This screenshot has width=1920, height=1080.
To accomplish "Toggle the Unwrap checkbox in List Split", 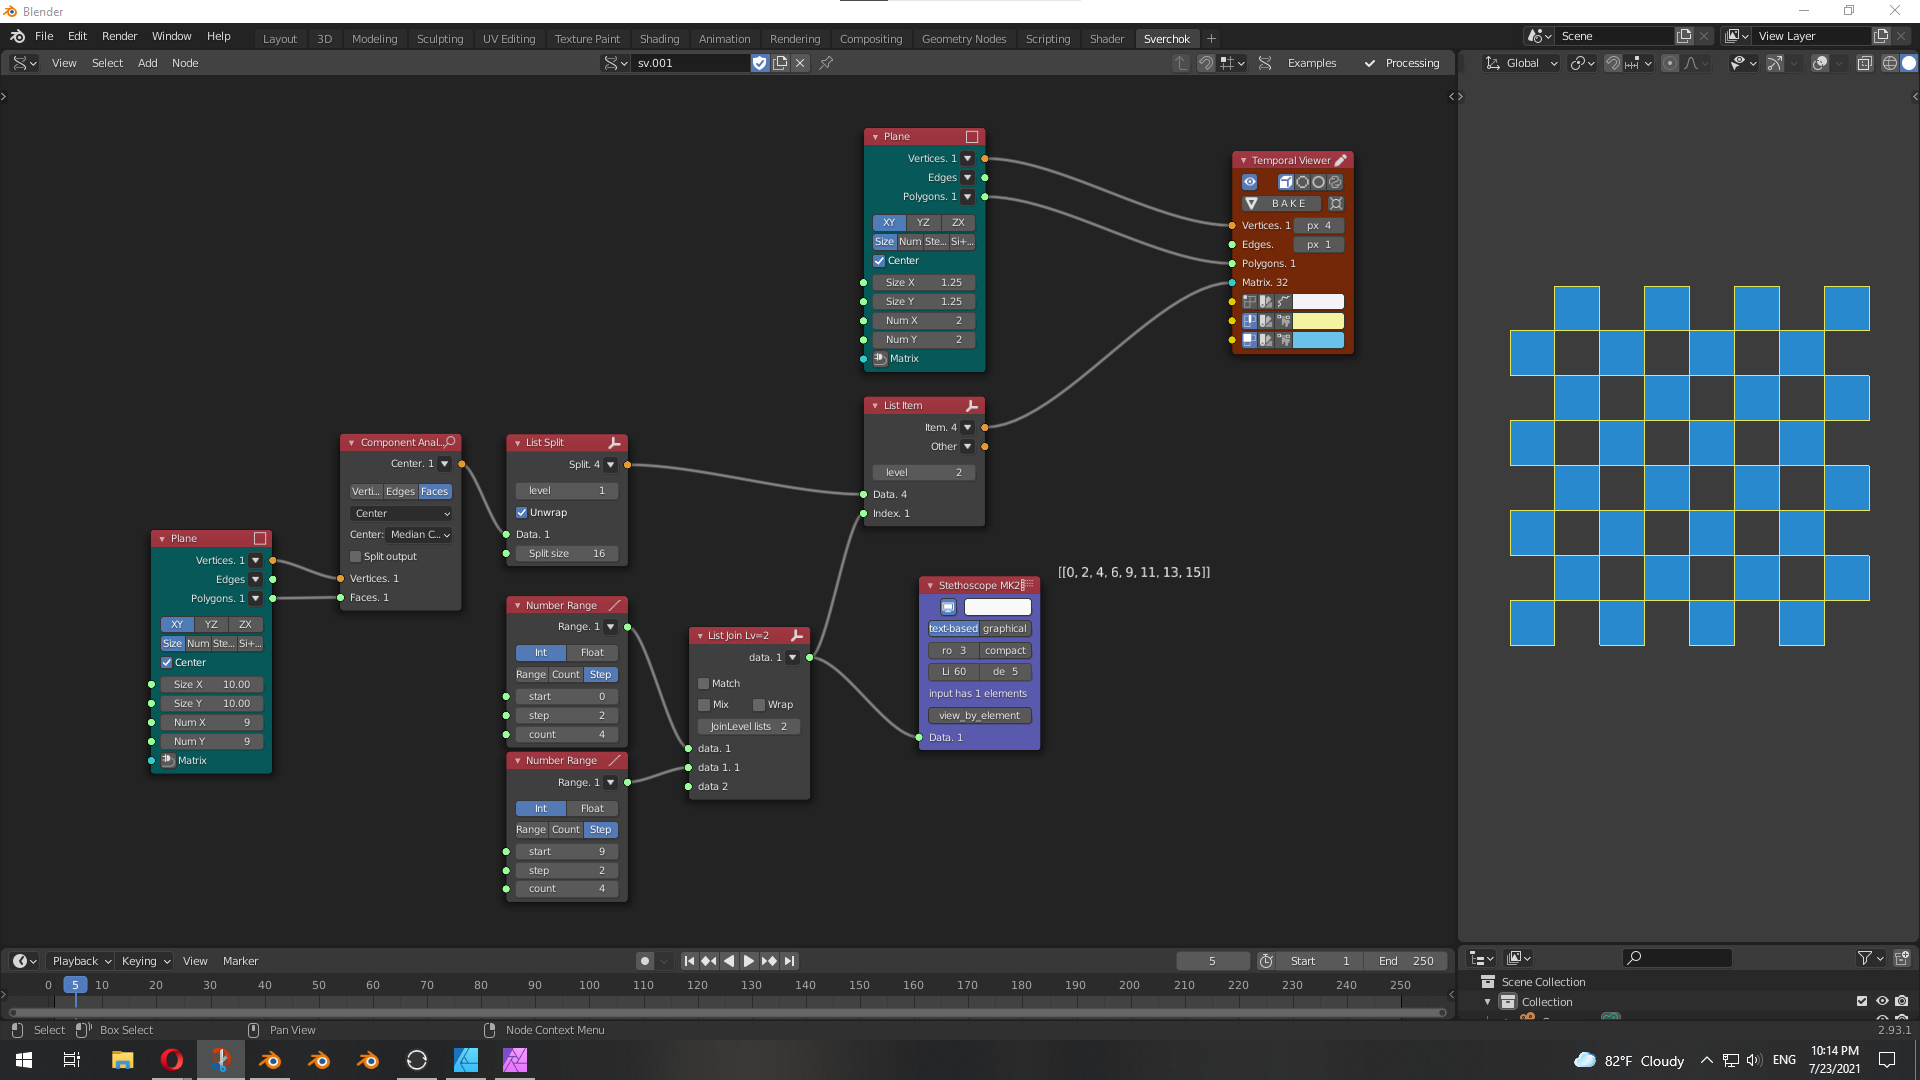I will [x=522, y=512].
